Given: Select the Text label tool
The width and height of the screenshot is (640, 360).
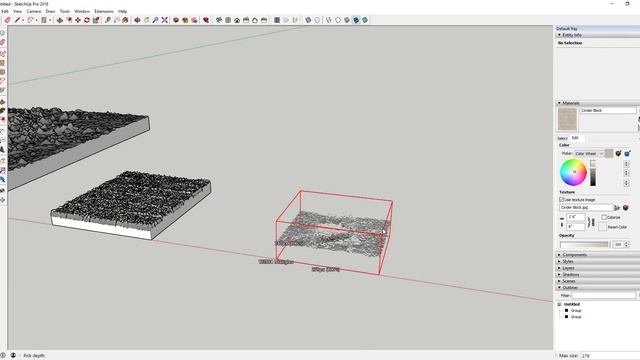Looking at the screenshot, I should (117, 20).
